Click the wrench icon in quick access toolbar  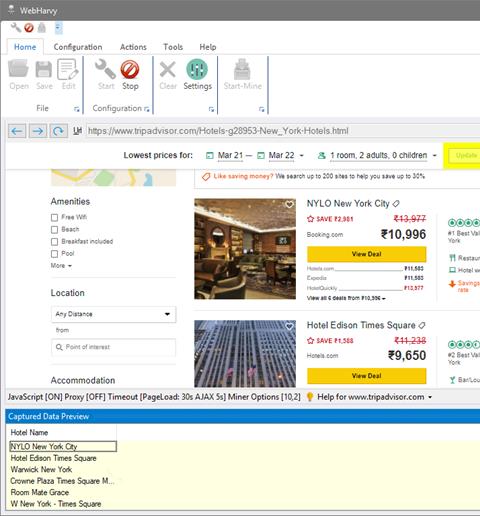point(15,28)
